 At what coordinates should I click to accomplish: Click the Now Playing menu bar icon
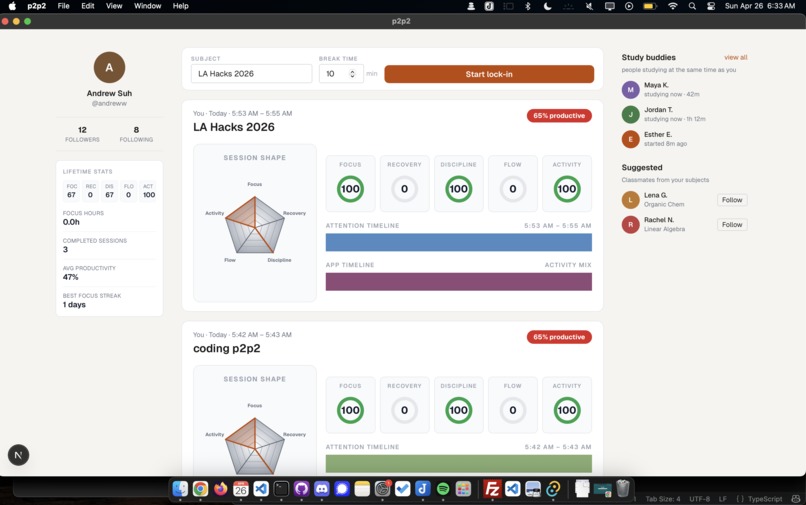629,6
